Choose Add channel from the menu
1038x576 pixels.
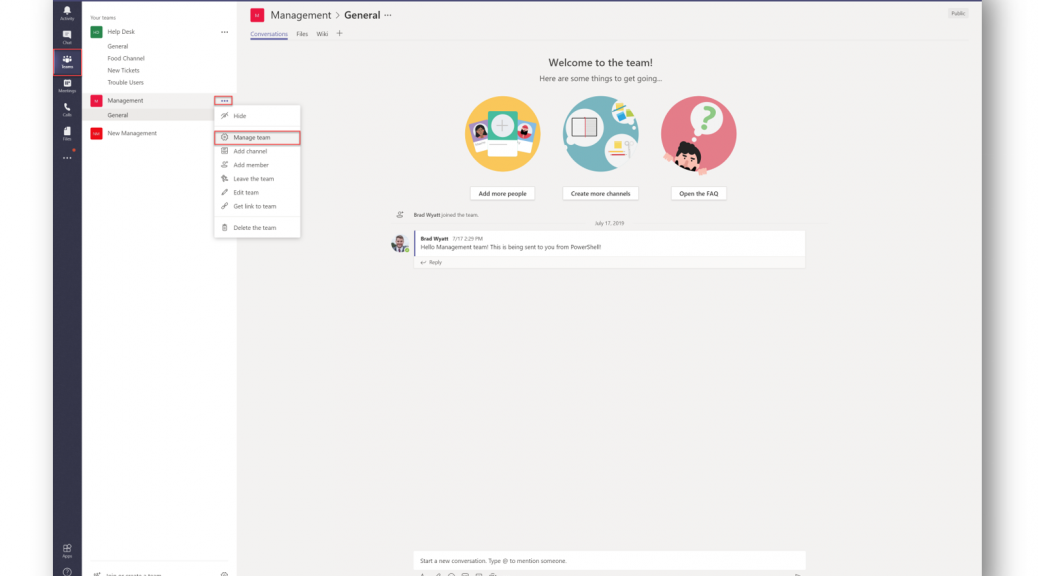257,152
